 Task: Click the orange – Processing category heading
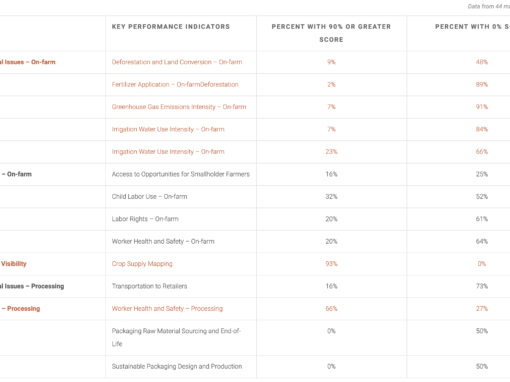click(x=20, y=309)
